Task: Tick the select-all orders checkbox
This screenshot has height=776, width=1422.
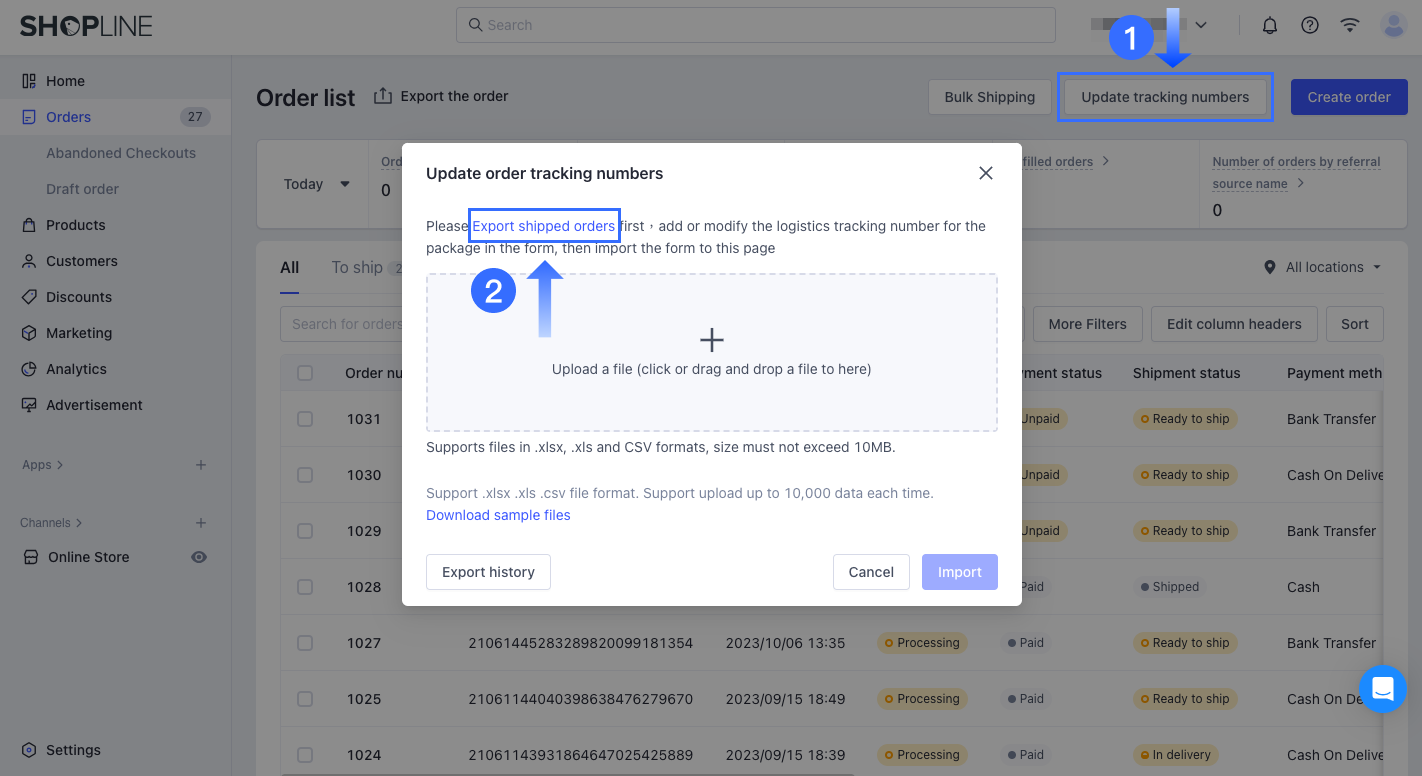Action: [x=305, y=373]
